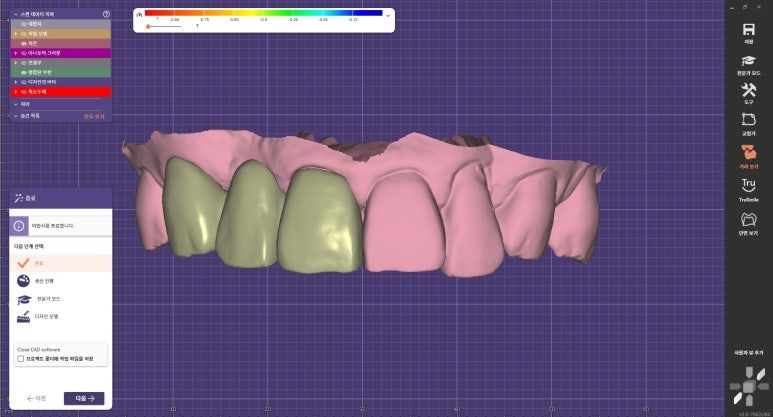Expand the gray-green row arrow
The image size is (773, 417).
pos(16,63)
